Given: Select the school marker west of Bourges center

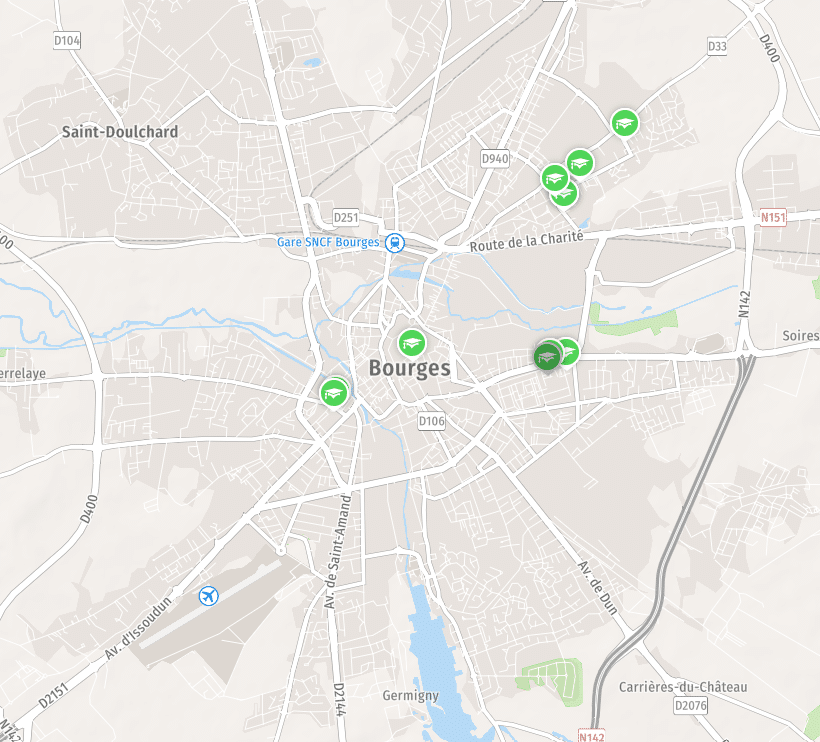Looking at the screenshot, I should click(x=334, y=393).
